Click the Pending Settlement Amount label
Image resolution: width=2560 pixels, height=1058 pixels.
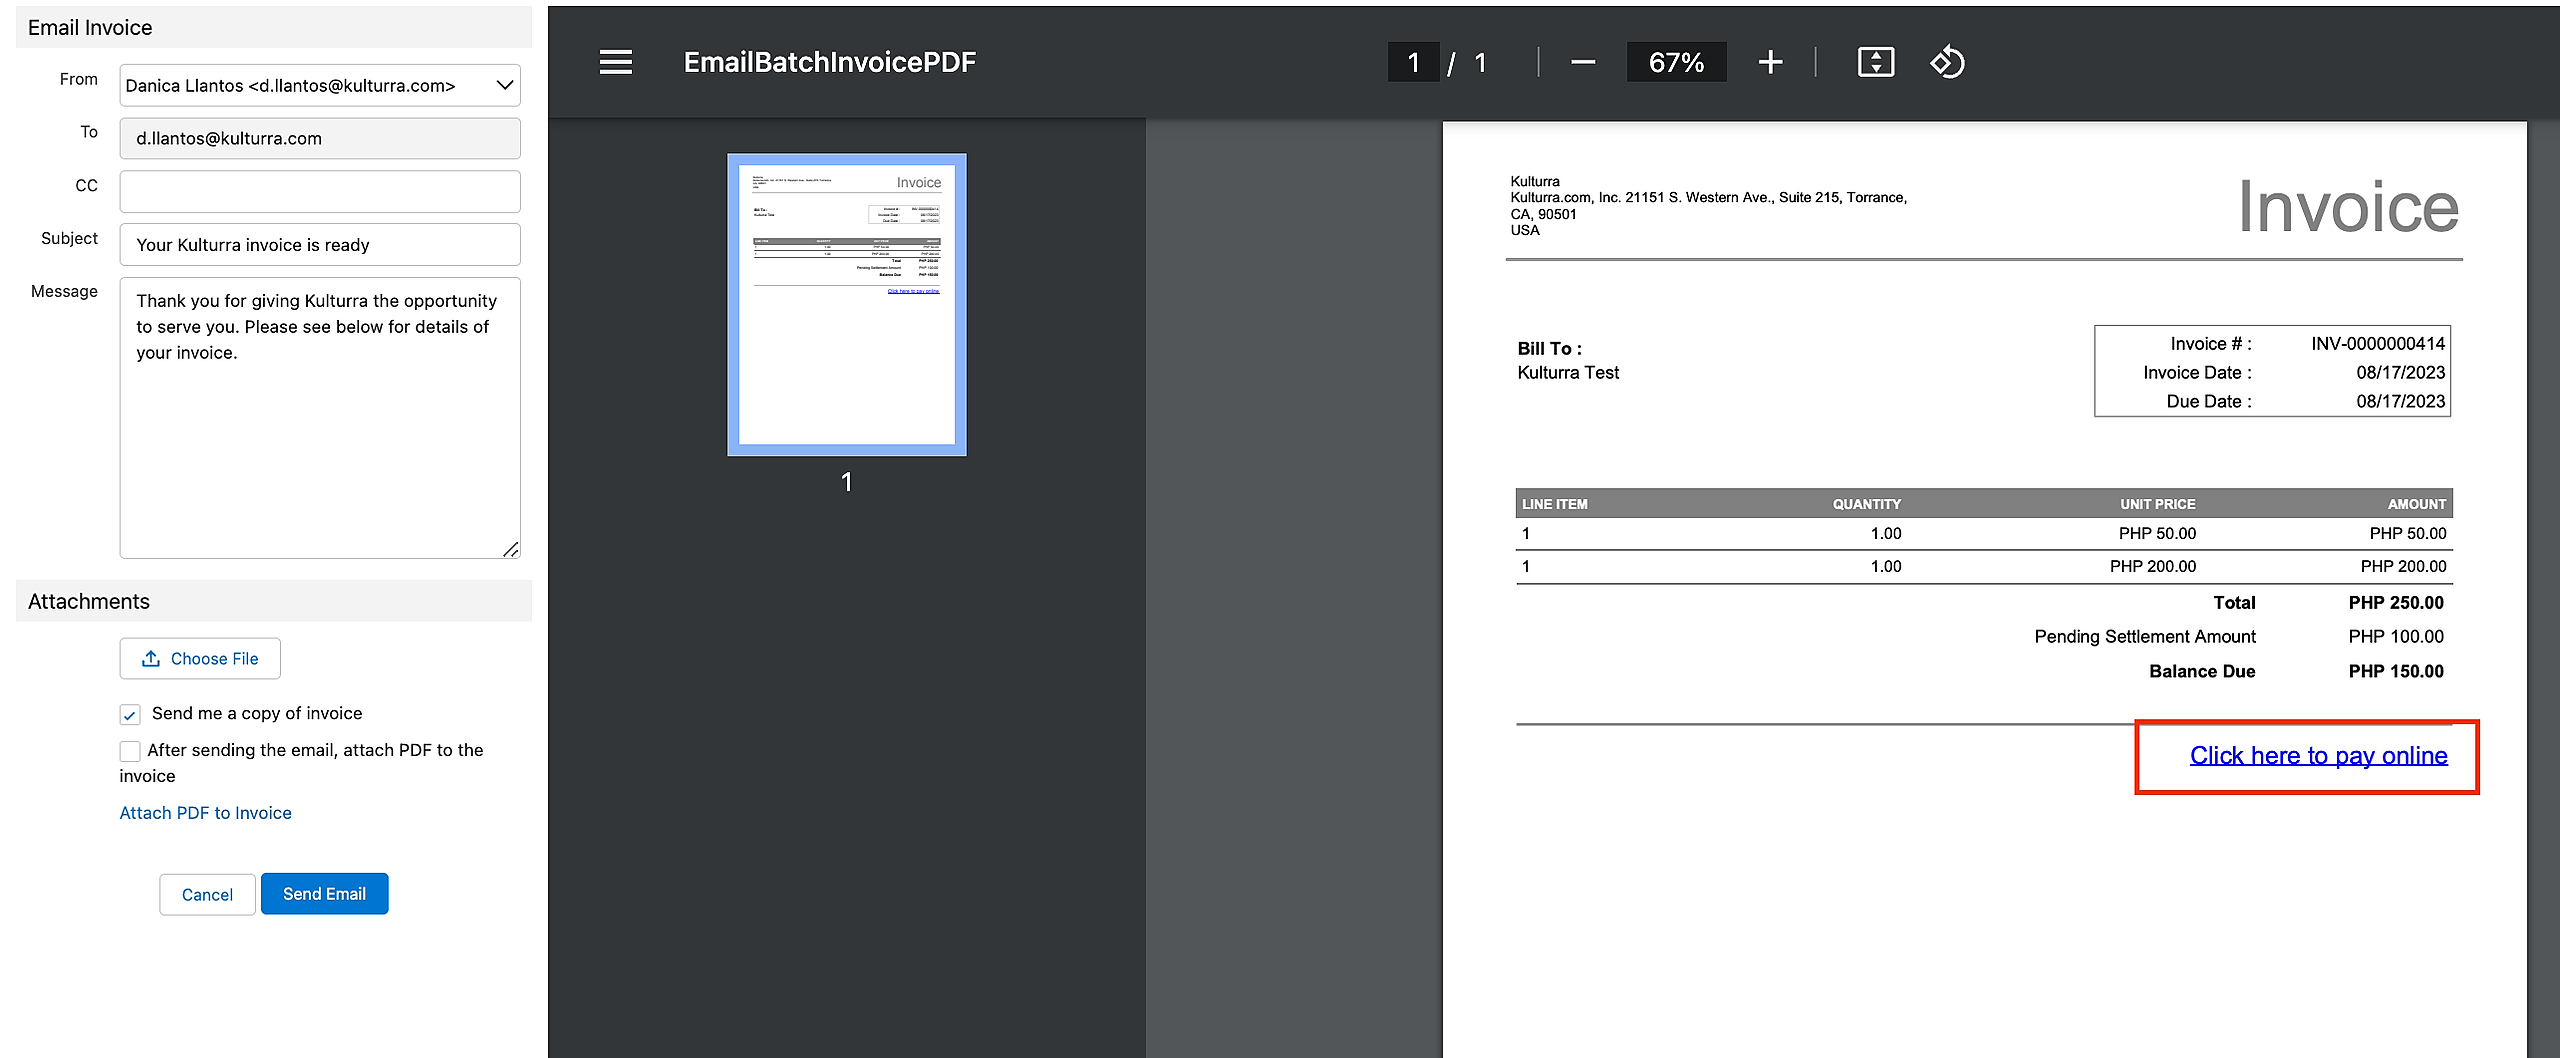(2145, 637)
